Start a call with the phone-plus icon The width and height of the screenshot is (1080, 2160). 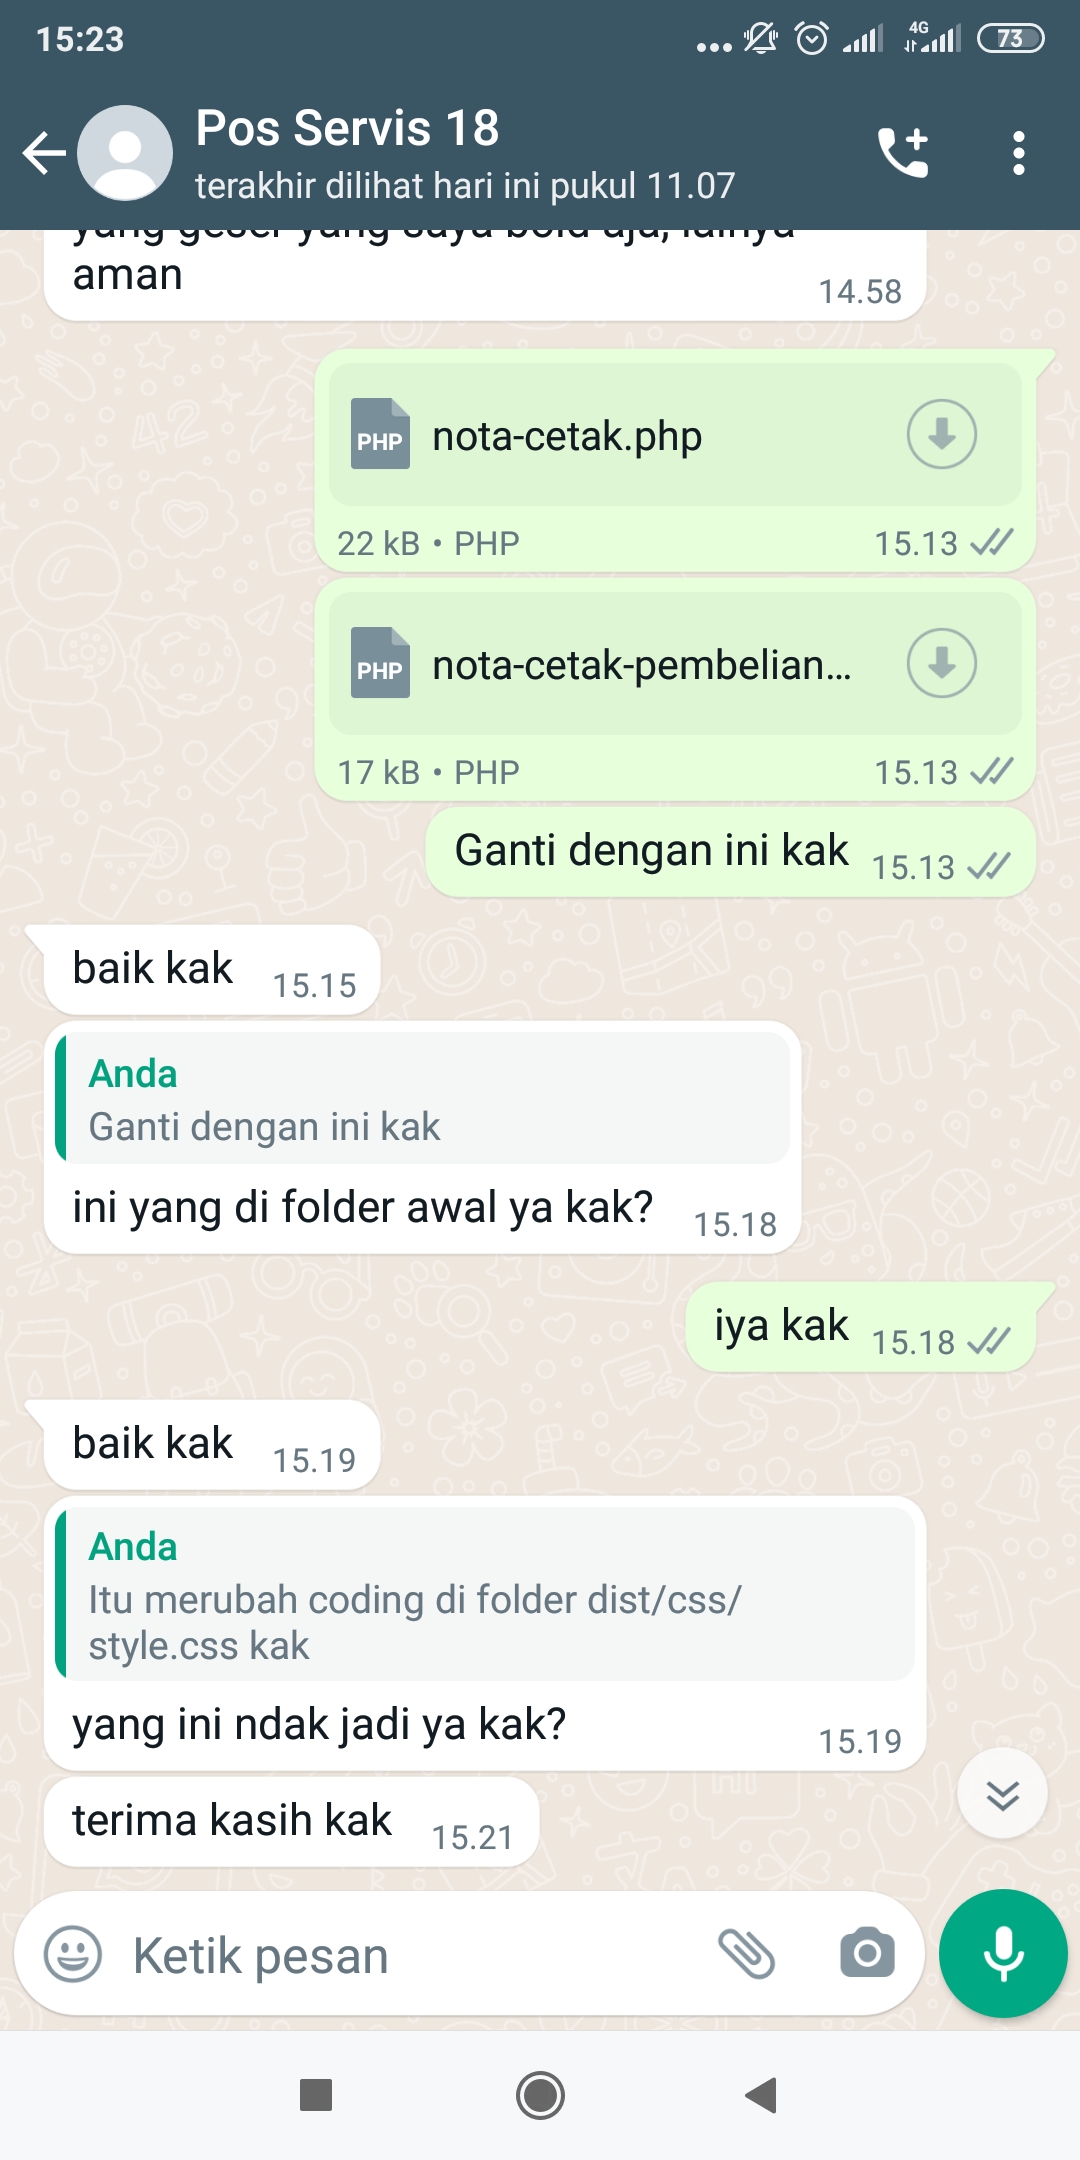point(903,153)
